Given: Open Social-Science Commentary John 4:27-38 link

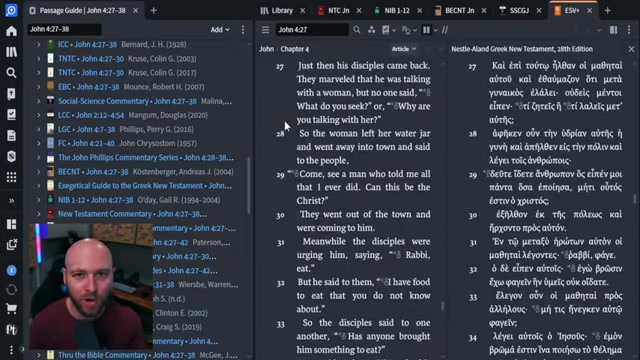Looking at the screenshot, I should click(x=127, y=101).
